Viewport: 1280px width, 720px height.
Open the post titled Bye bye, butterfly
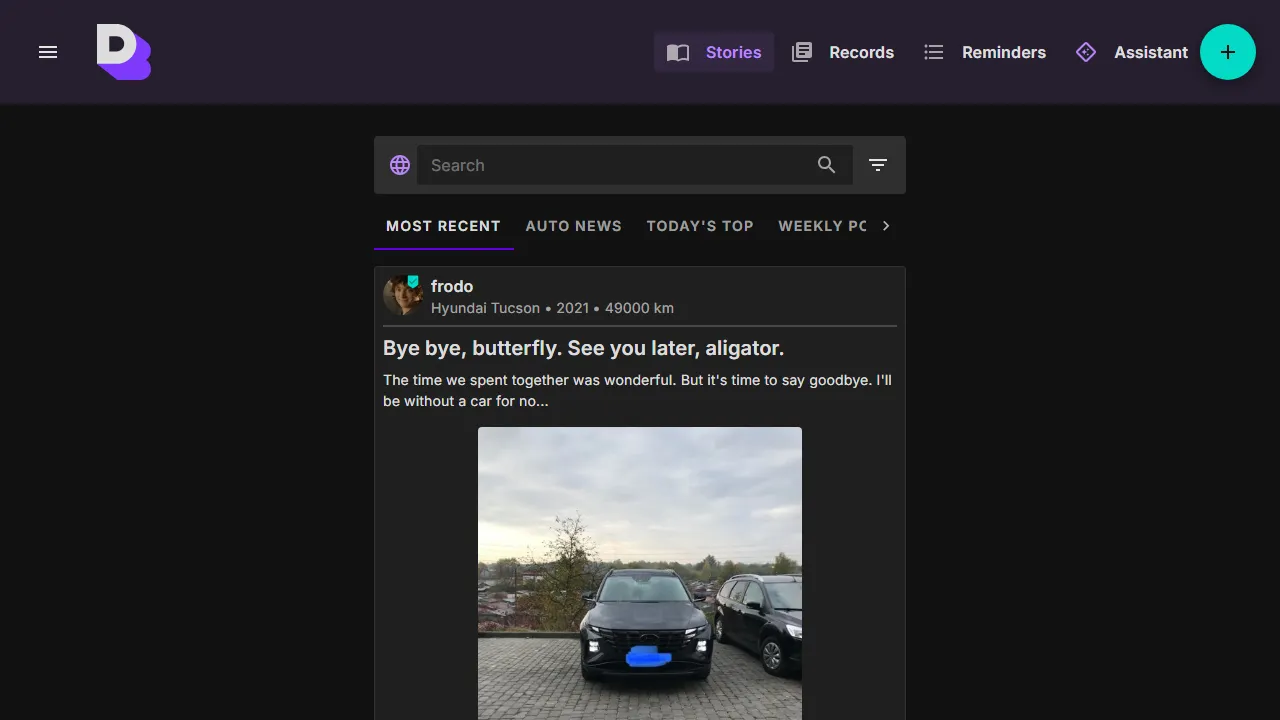[583, 348]
